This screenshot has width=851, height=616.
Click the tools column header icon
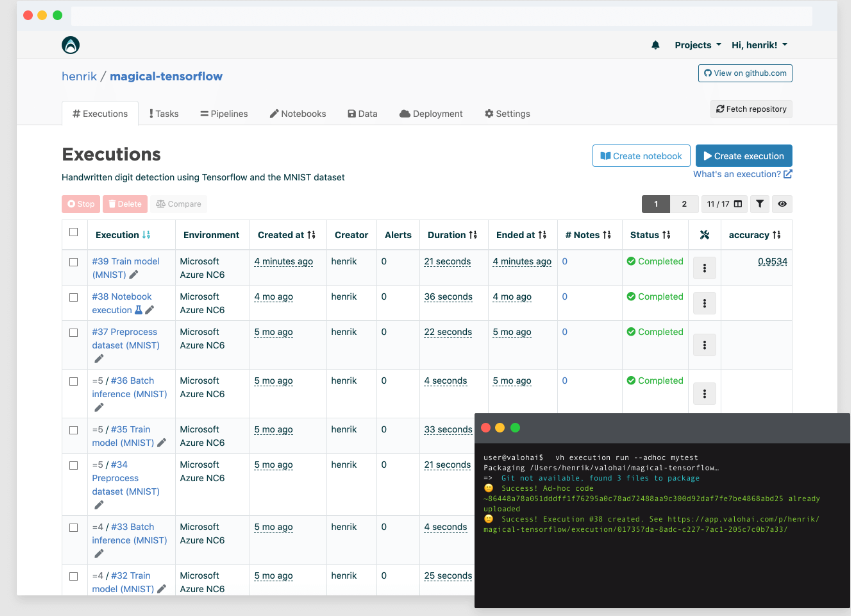click(x=704, y=235)
